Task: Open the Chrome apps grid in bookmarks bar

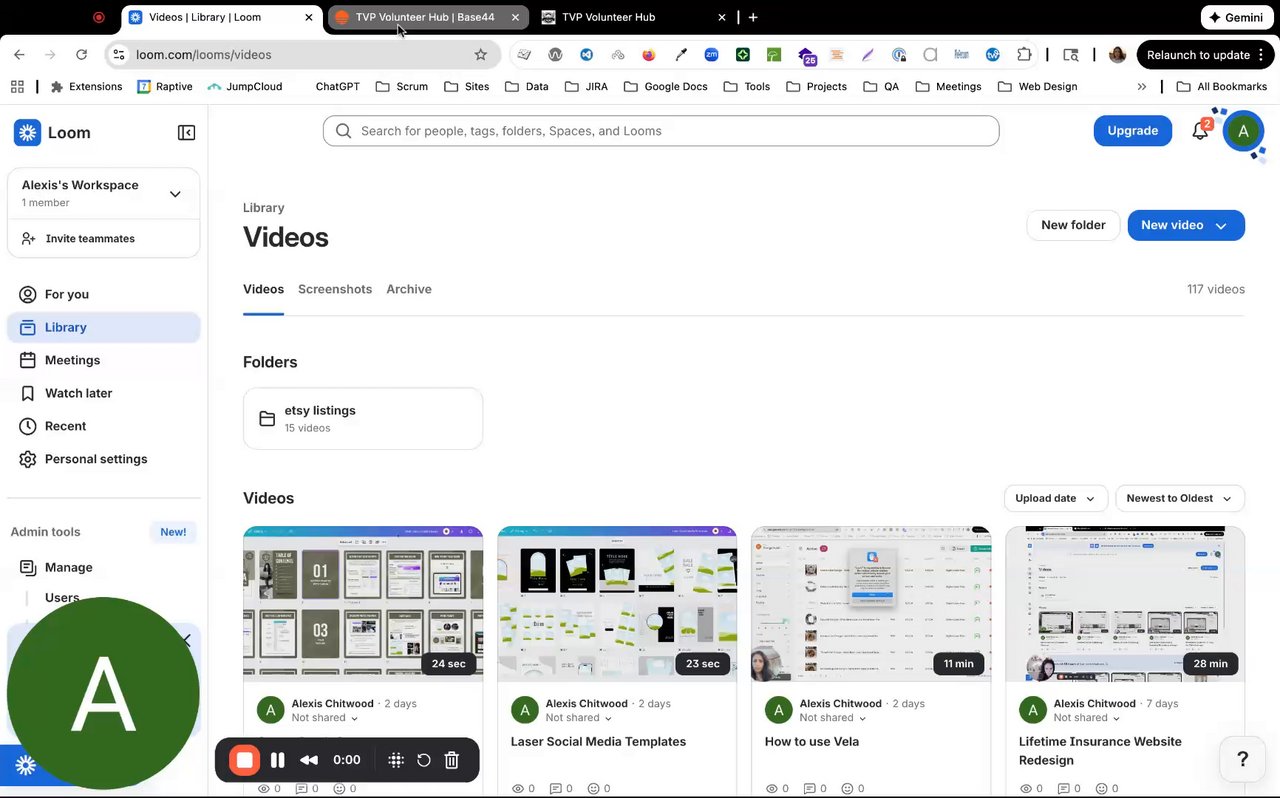Action: [x=17, y=87]
